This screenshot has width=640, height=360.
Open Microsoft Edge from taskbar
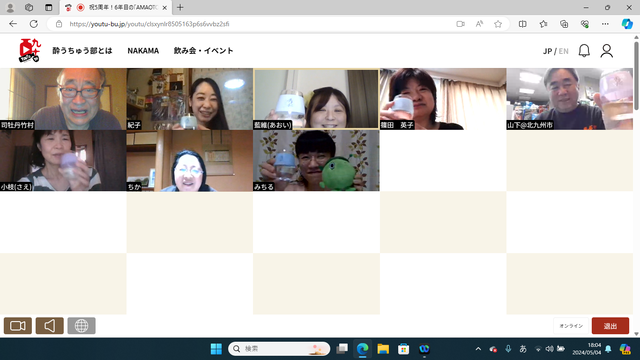click(362, 349)
